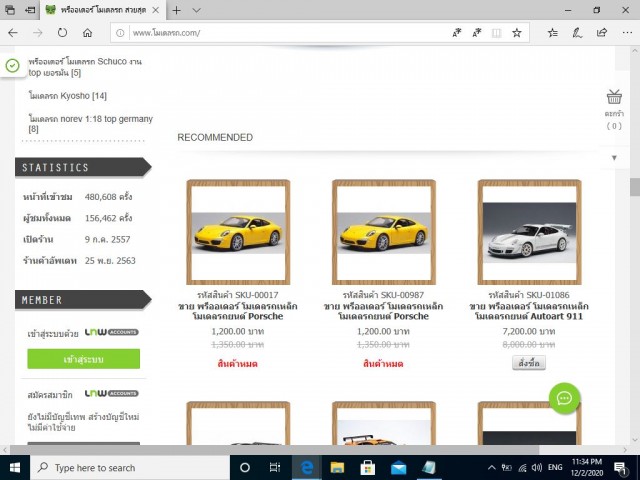640x480 pixels.
Task: Click the address bar URL field
Action: 286,33
